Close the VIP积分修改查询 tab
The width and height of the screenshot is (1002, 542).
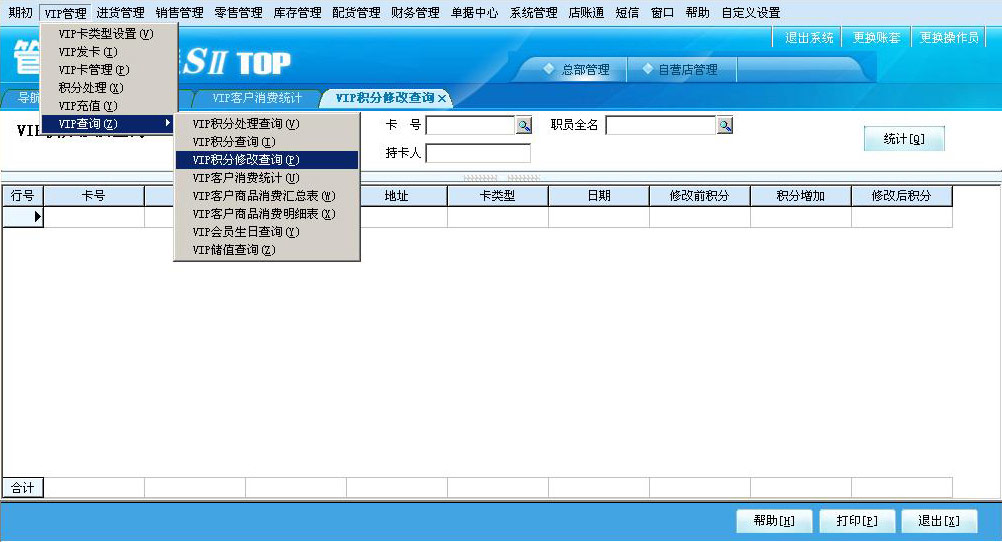click(442, 98)
